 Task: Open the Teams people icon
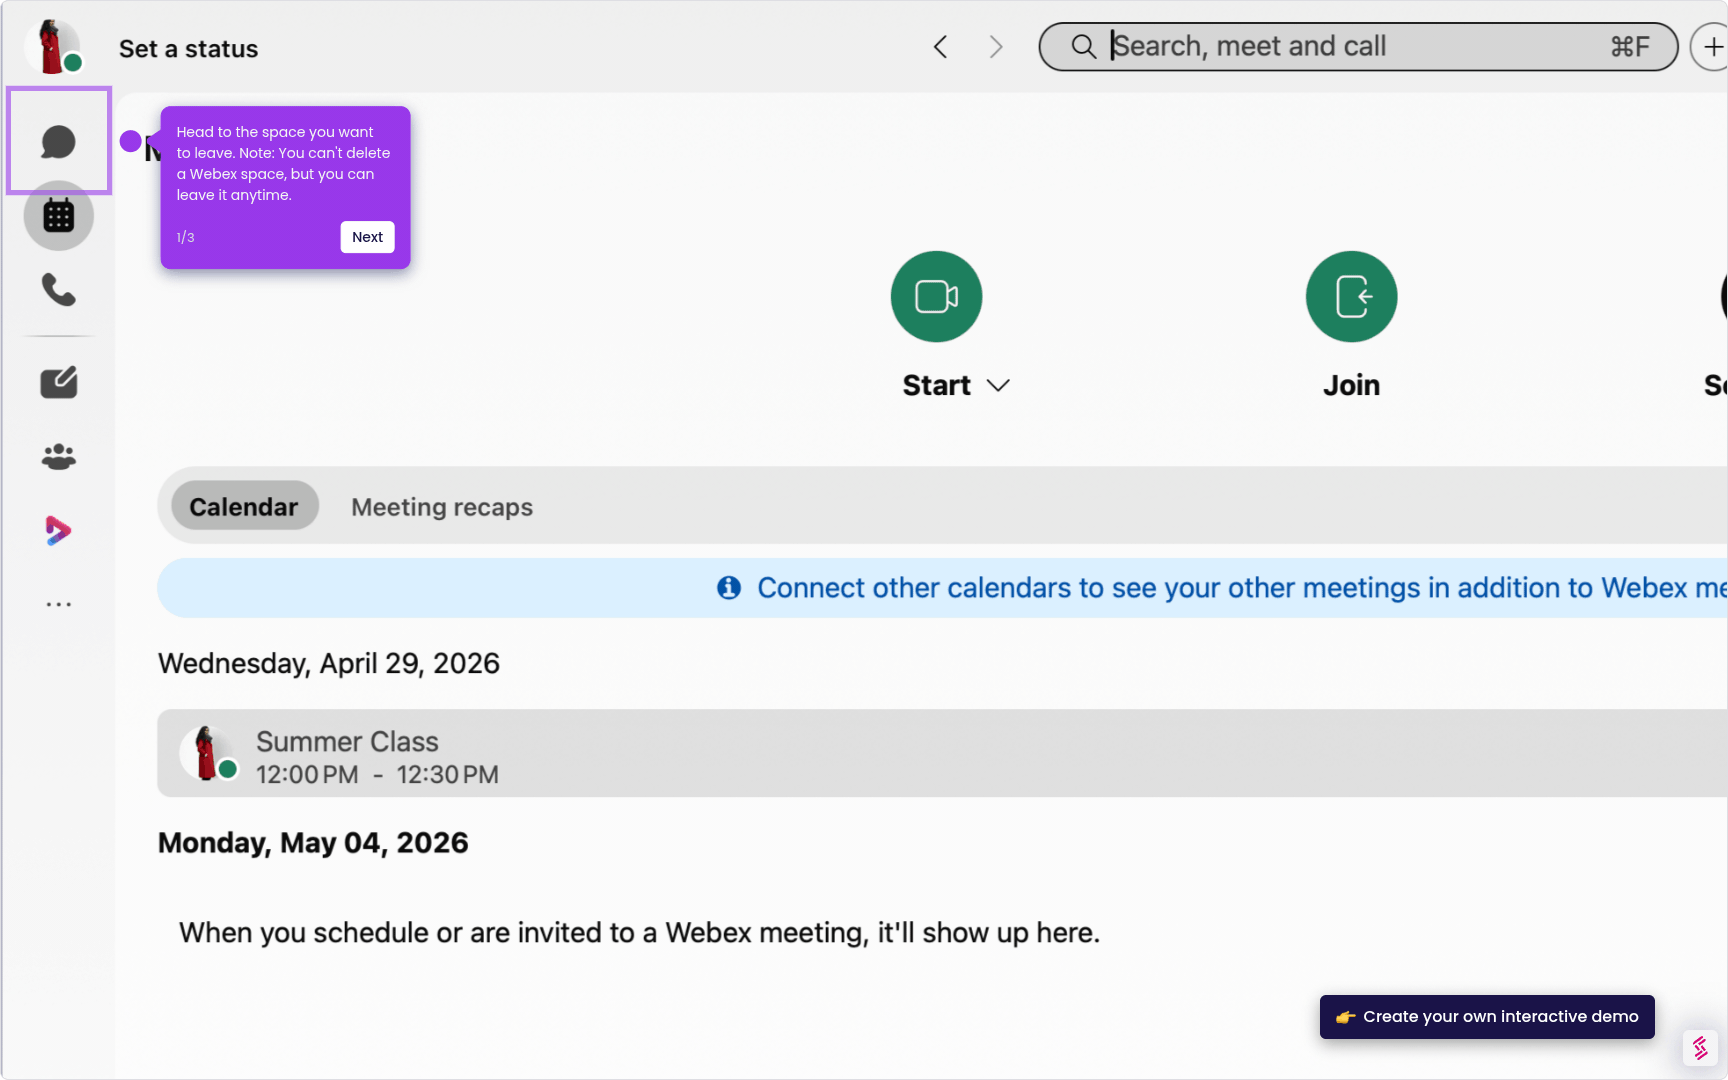click(59, 457)
